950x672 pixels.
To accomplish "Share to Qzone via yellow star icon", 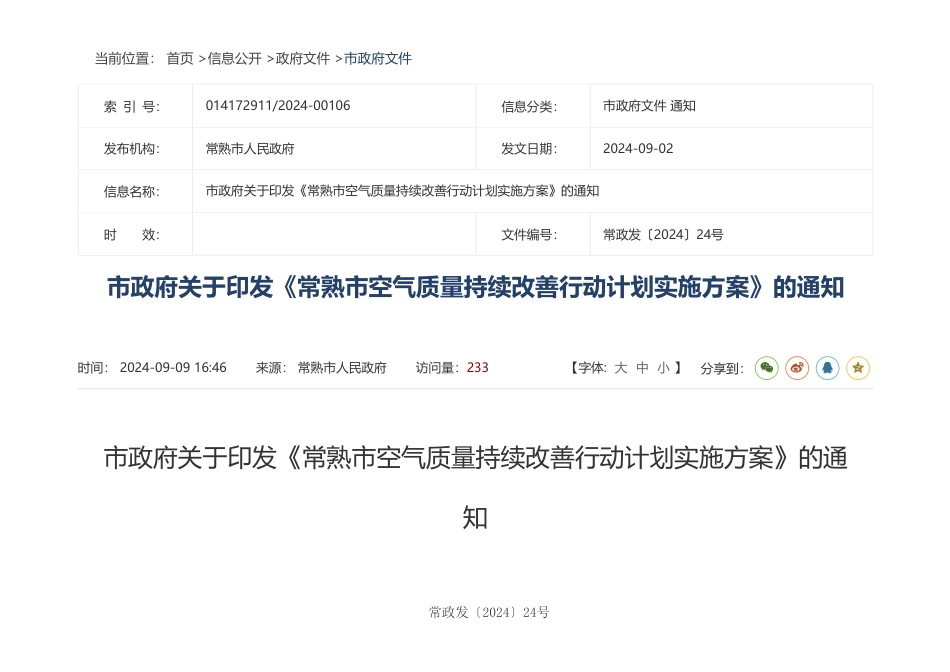I will pyautogui.click(x=858, y=368).
